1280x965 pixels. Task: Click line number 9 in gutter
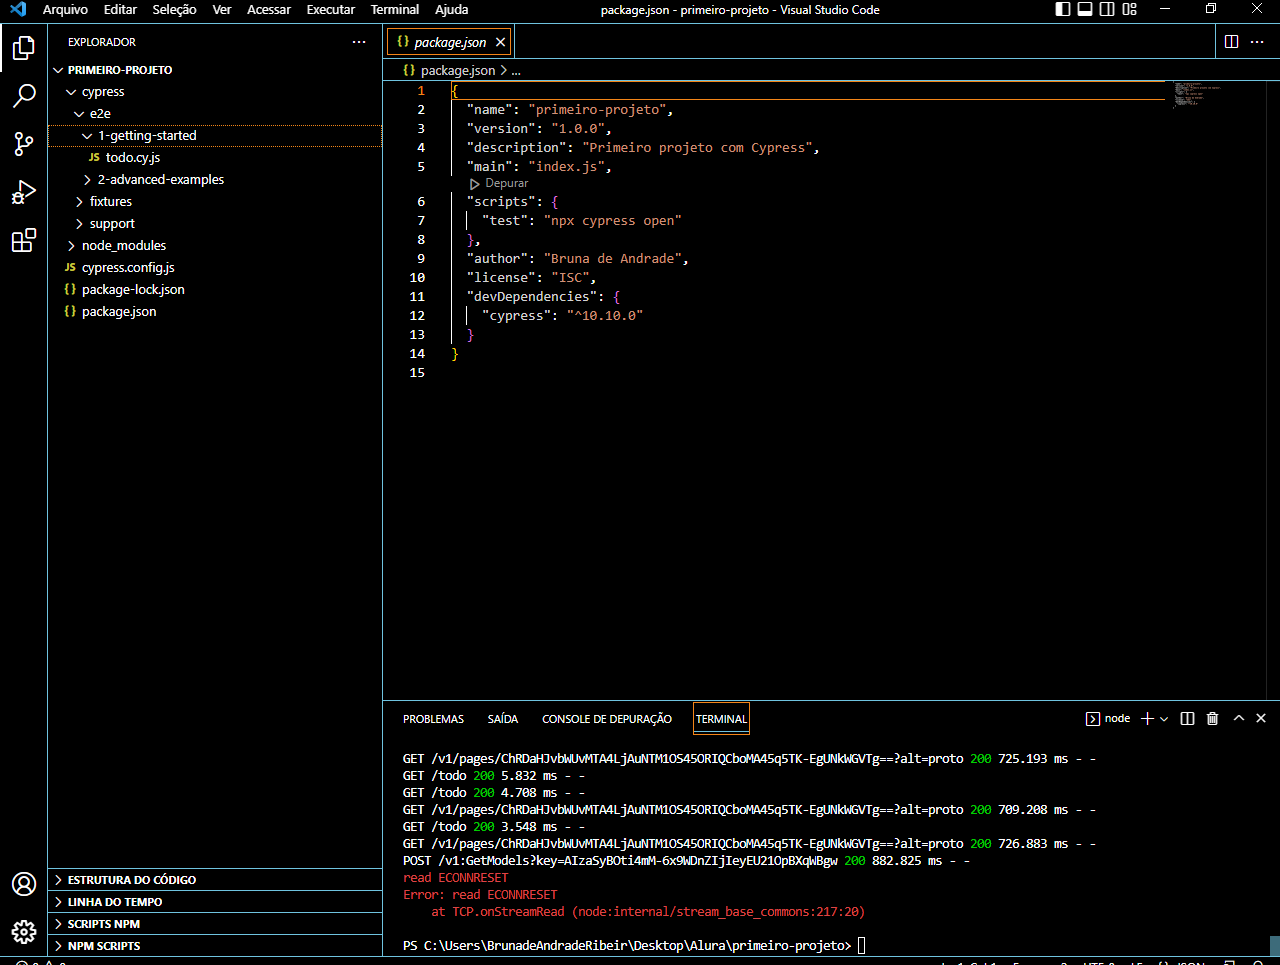[x=421, y=259]
